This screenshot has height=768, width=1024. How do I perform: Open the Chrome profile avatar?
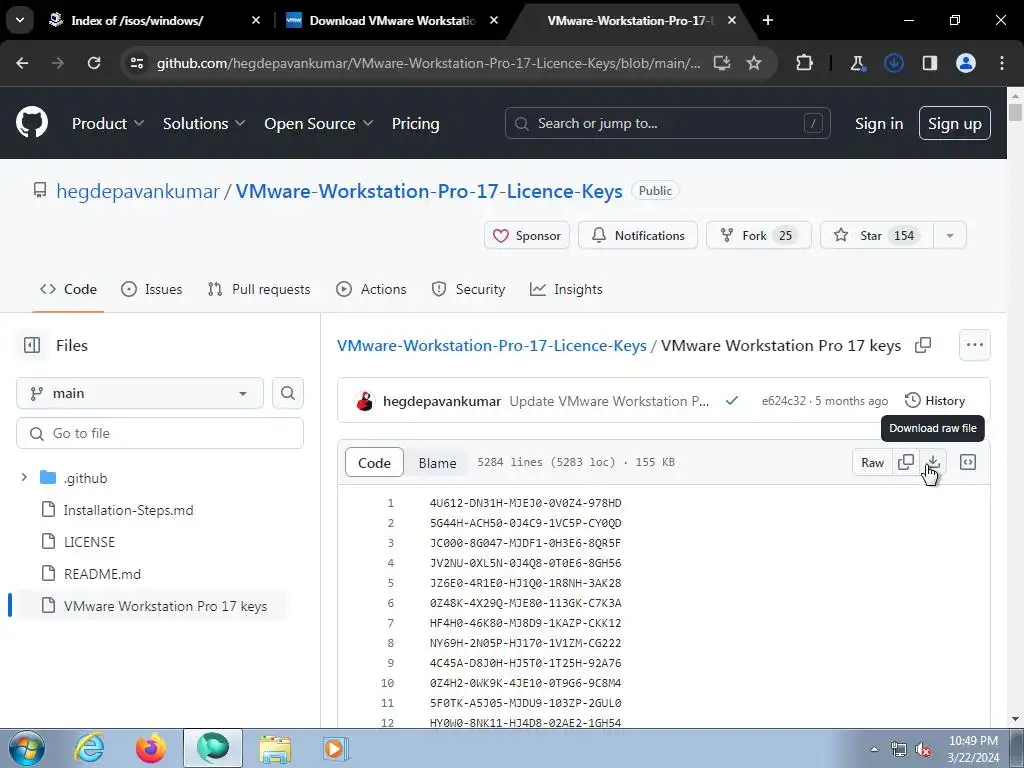[966, 63]
